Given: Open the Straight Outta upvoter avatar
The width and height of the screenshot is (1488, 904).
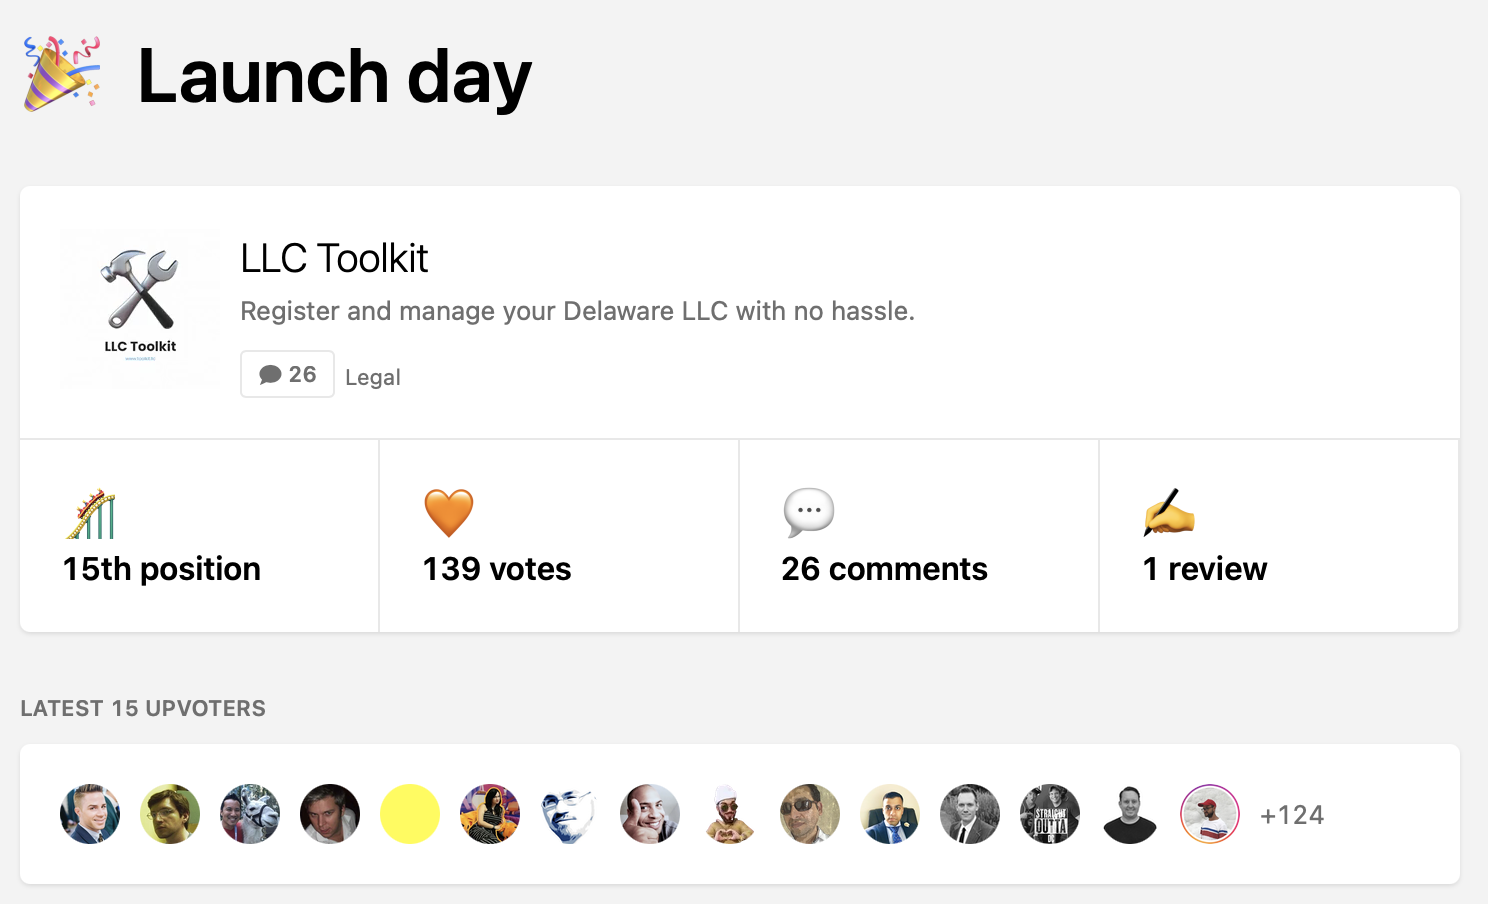Looking at the screenshot, I should 1050,814.
